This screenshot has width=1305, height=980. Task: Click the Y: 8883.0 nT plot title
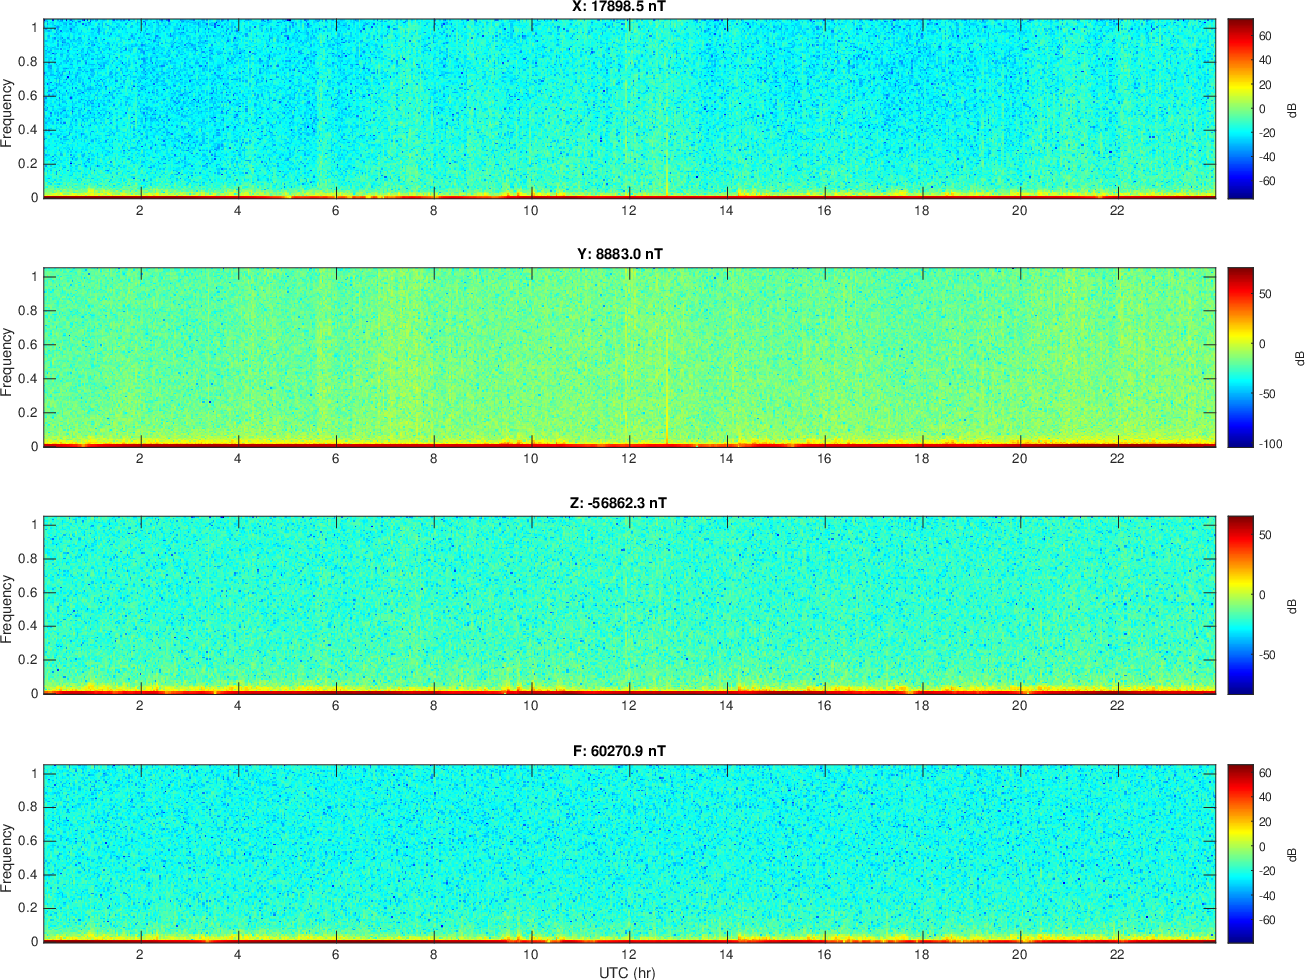pos(620,254)
